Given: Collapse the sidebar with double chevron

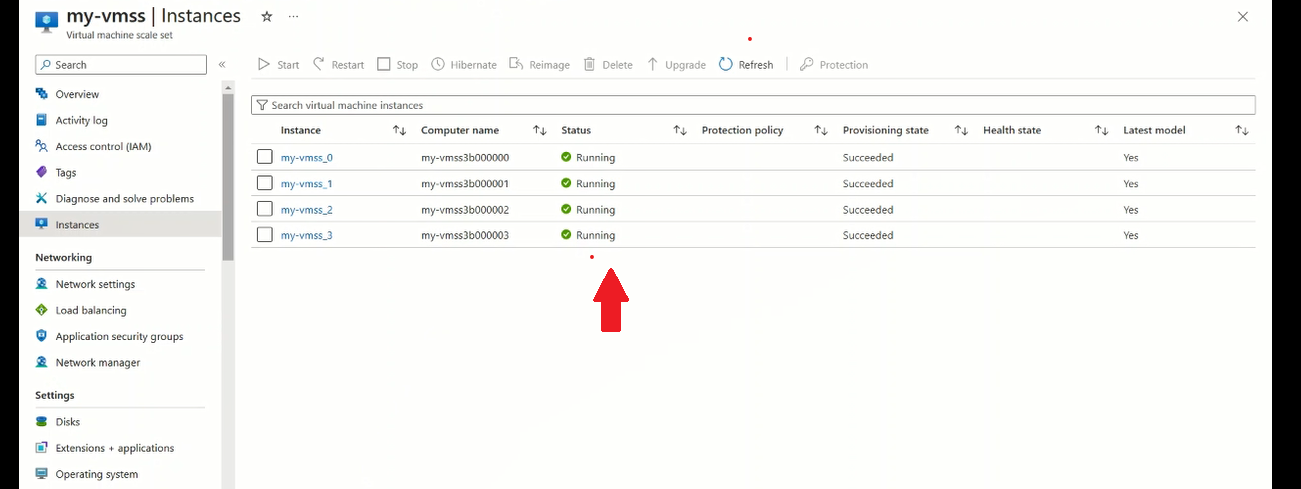Looking at the screenshot, I should coord(222,65).
